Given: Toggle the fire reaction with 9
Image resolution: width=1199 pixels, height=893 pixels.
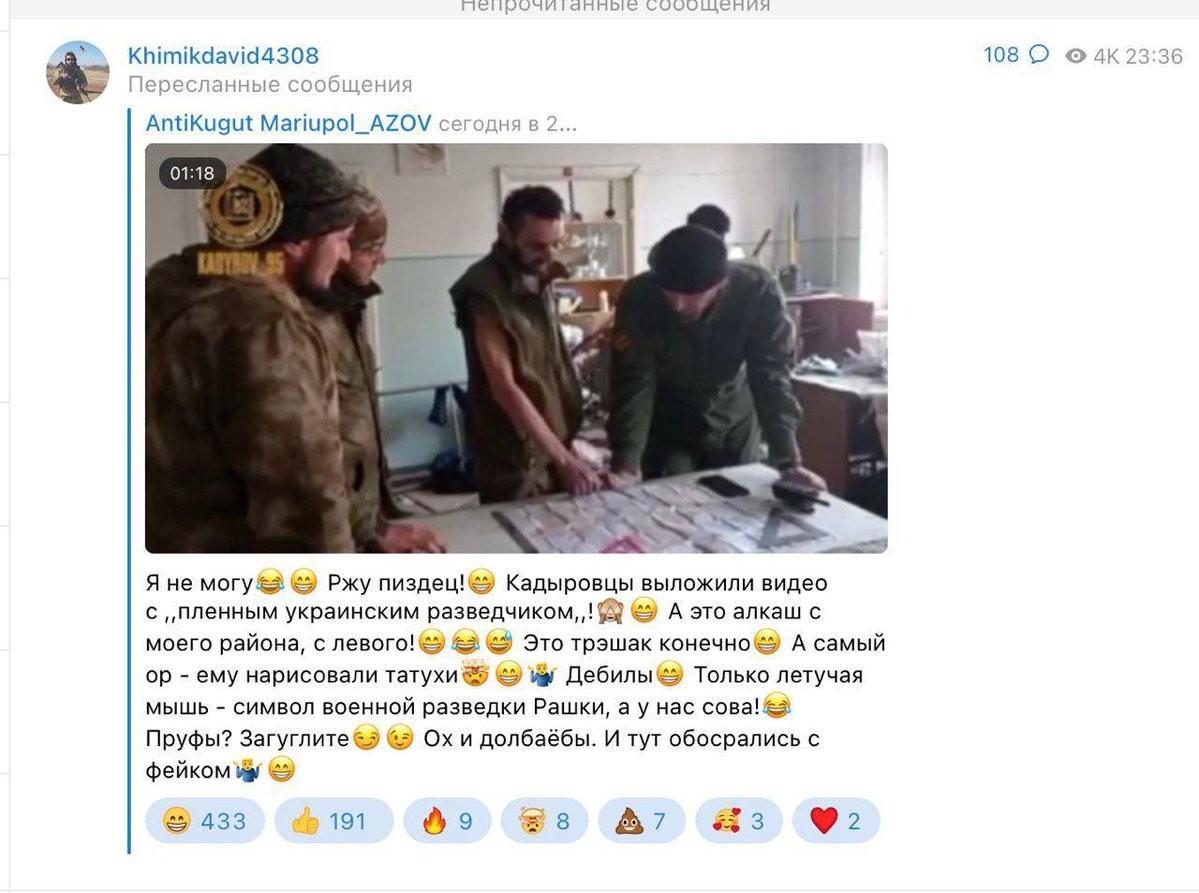Looking at the screenshot, I should point(447,820).
